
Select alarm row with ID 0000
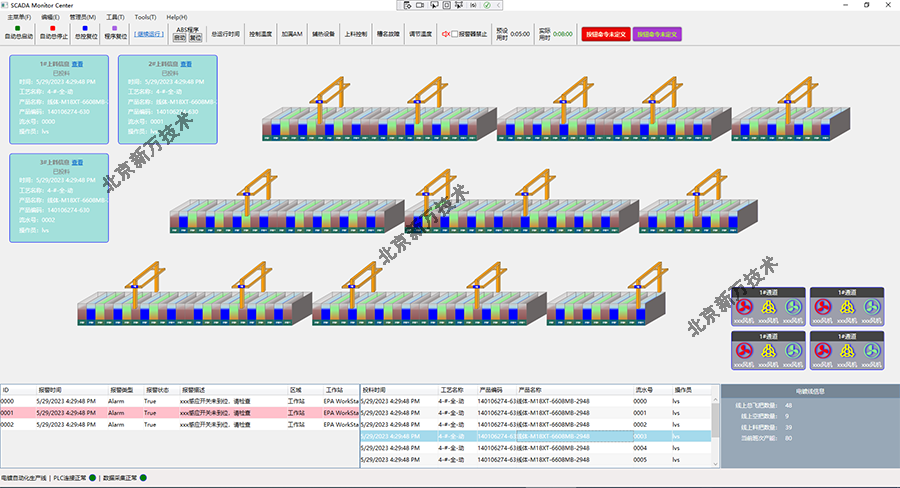[180, 401]
